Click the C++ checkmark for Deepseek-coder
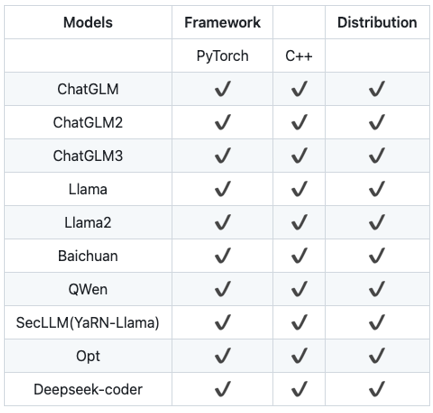The height and width of the screenshot is (413, 433). point(299,389)
